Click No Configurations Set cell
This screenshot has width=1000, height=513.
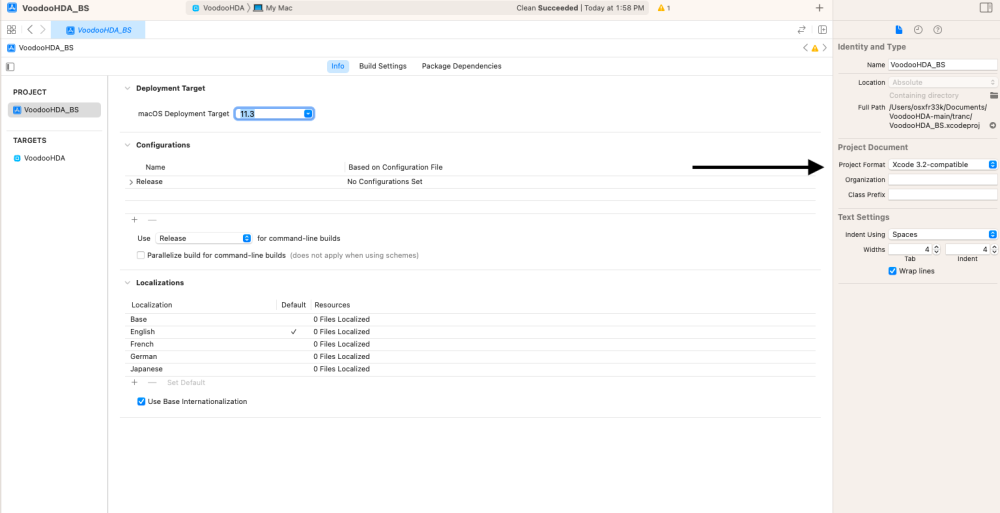click(x=385, y=182)
